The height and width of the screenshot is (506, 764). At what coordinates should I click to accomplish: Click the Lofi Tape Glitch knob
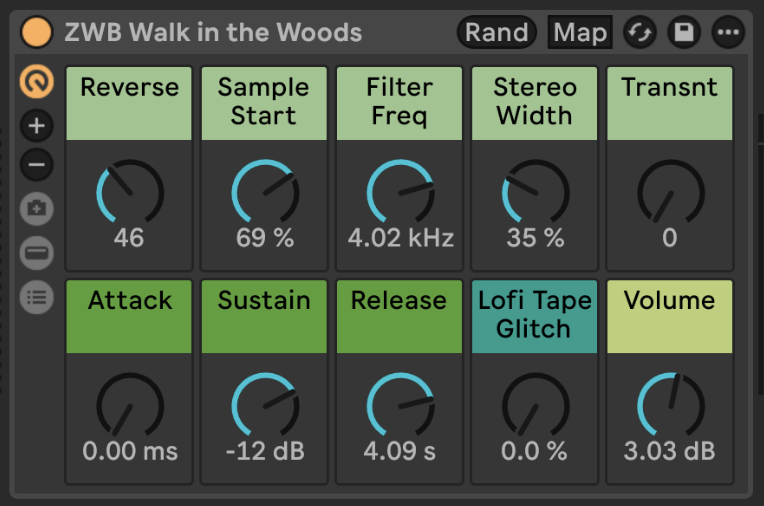[x=535, y=405]
